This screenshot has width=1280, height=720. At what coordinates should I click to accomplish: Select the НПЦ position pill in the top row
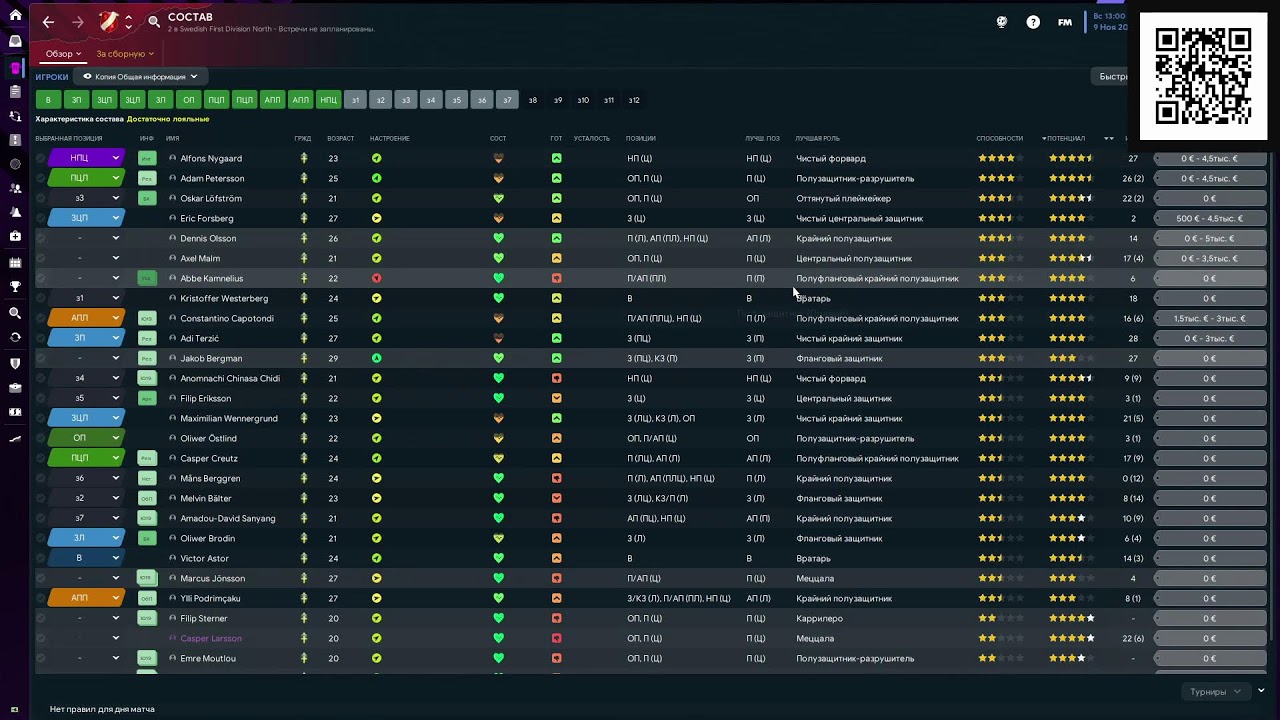[328, 100]
